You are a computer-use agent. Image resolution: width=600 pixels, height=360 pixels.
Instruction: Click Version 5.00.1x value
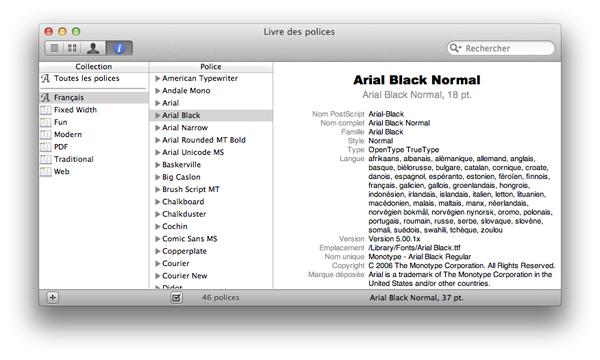point(394,239)
